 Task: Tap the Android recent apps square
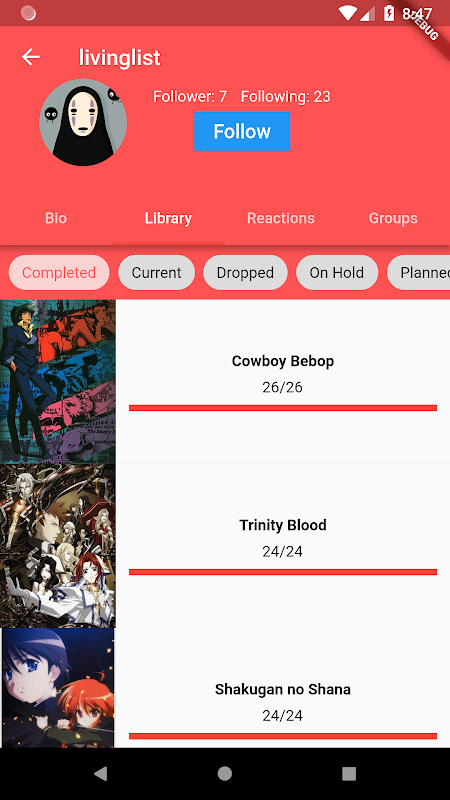[x=349, y=773]
